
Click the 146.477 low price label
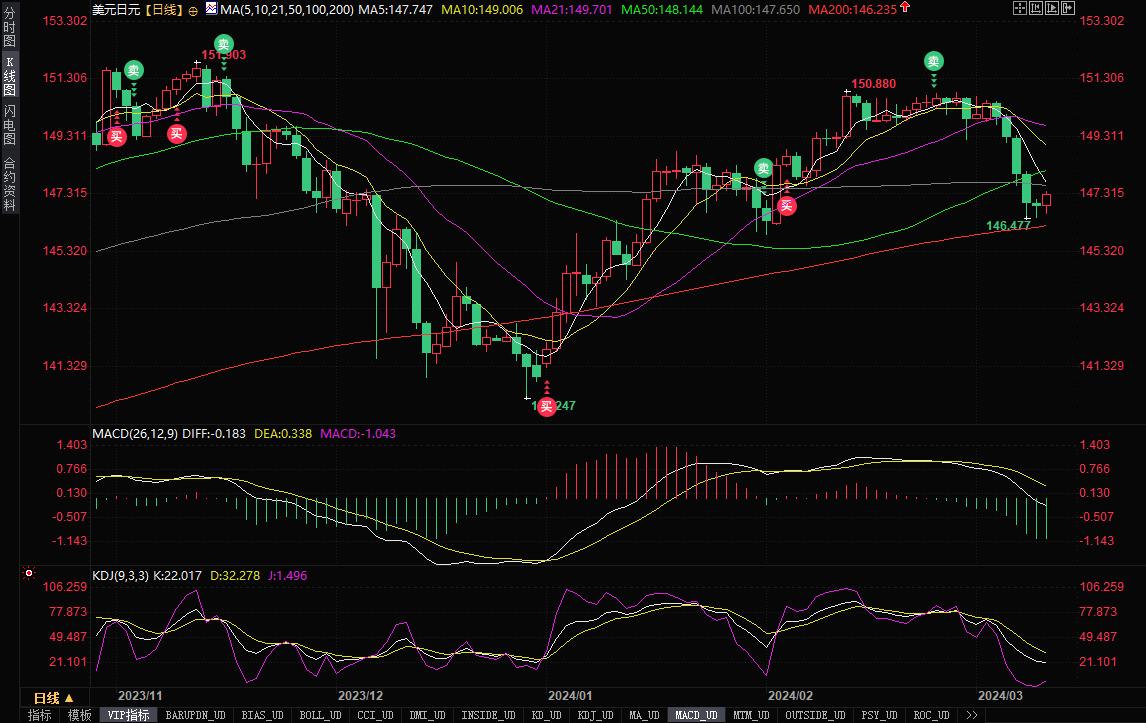click(x=1008, y=225)
